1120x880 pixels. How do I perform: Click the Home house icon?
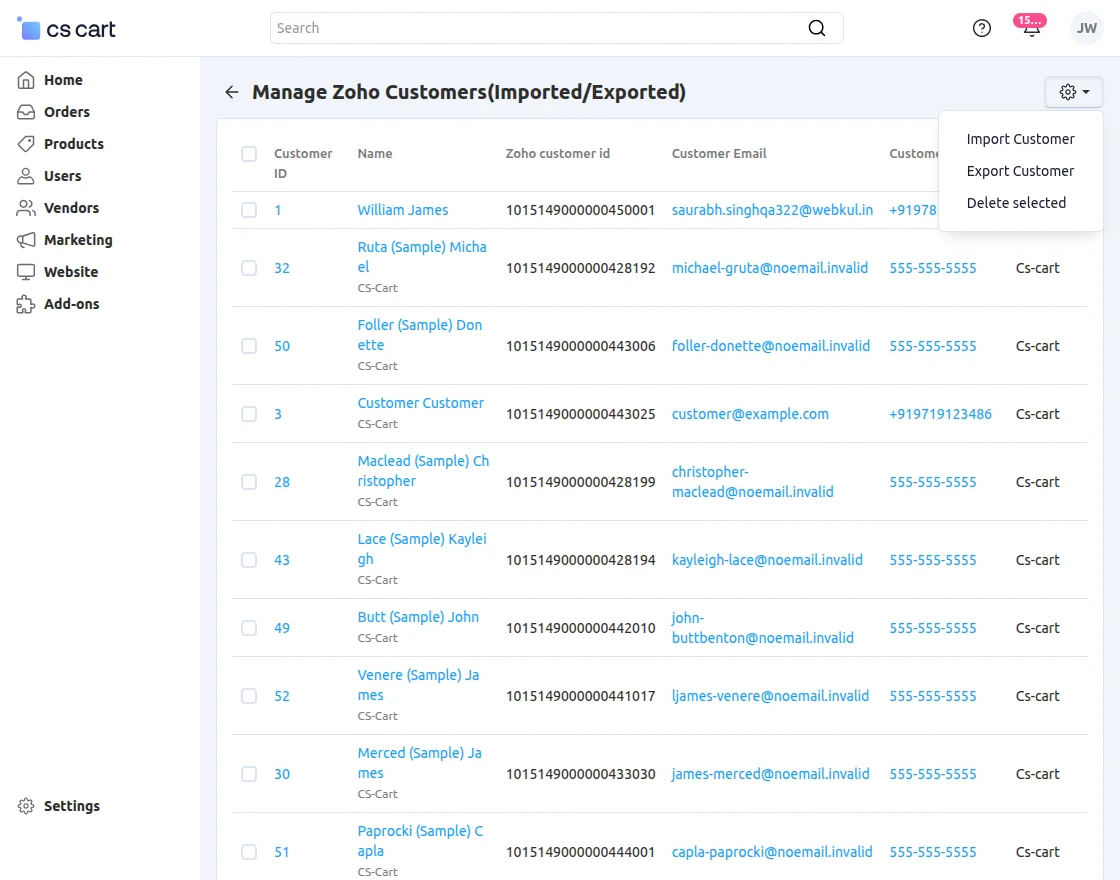26,80
